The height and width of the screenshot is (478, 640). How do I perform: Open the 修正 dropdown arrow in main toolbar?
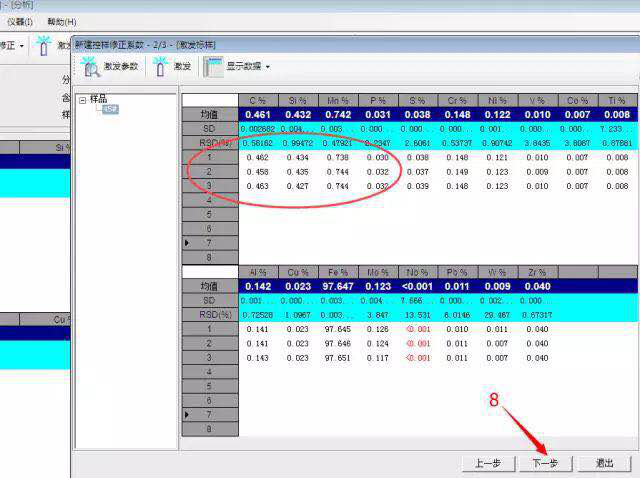pyautogui.click(x=22, y=46)
